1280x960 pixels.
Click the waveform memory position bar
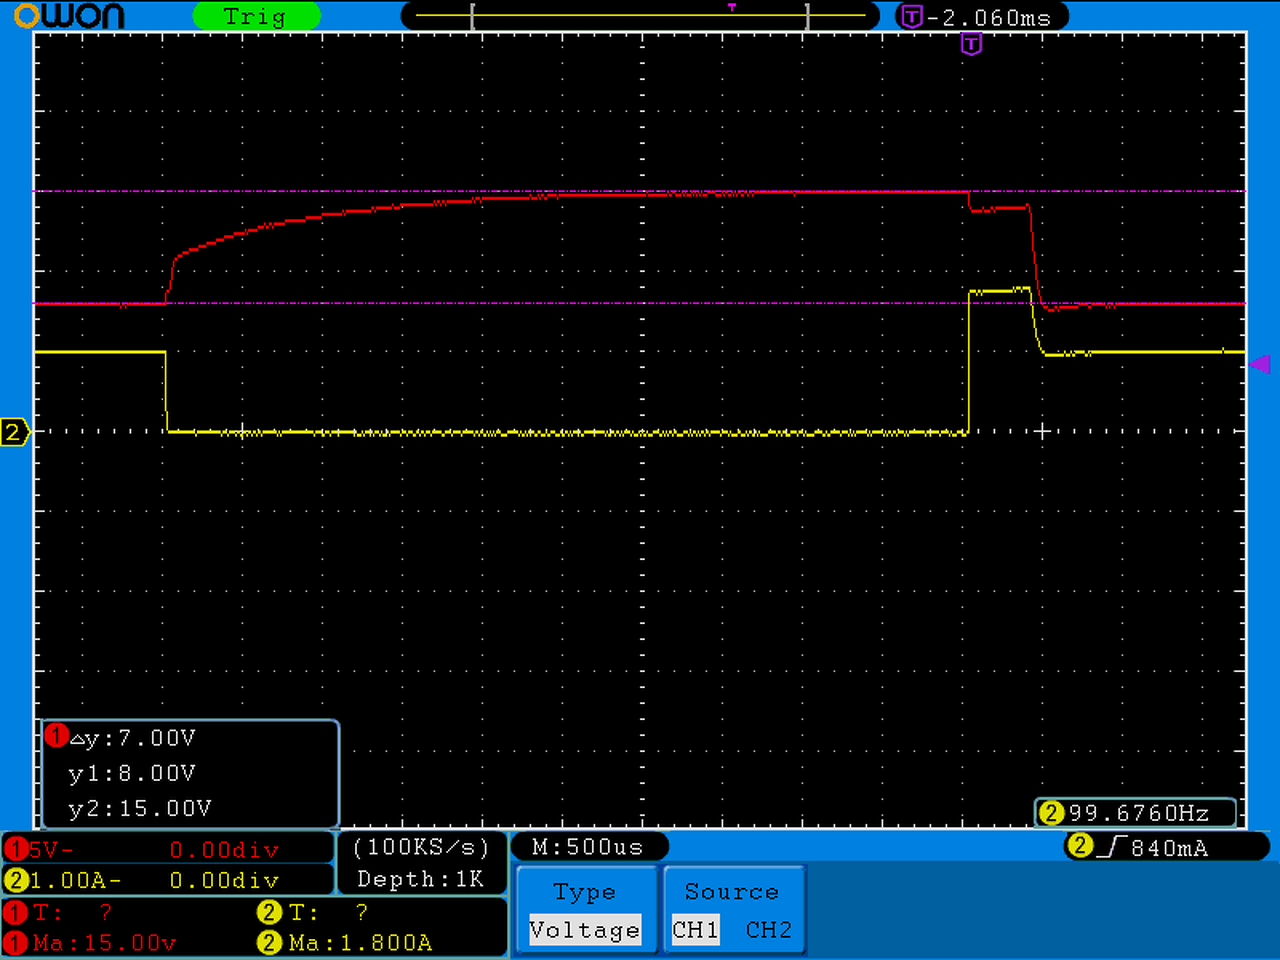click(640, 16)
